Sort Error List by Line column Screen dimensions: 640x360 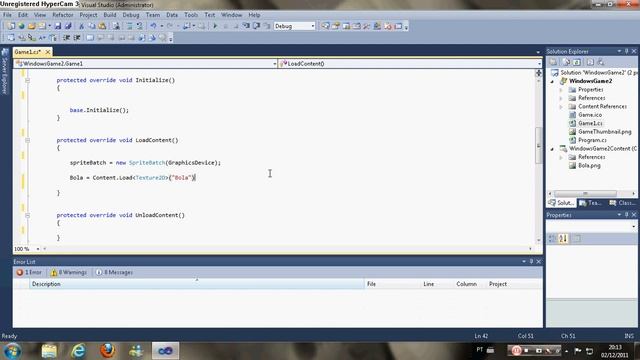437,284
